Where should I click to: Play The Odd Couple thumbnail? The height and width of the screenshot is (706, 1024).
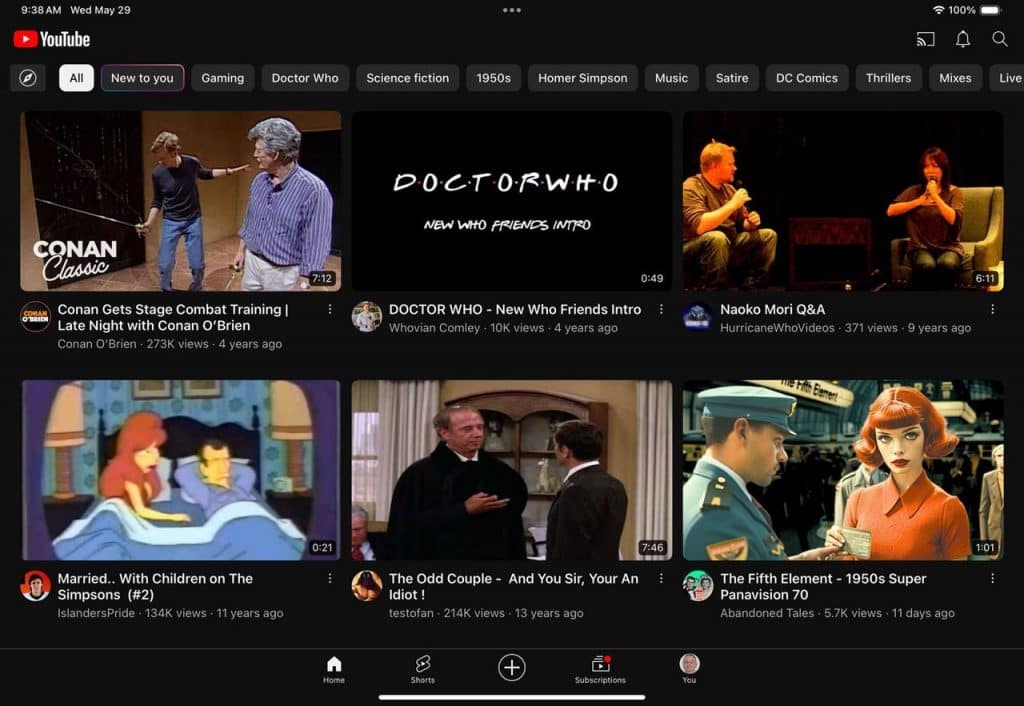(x=511, y=470)
